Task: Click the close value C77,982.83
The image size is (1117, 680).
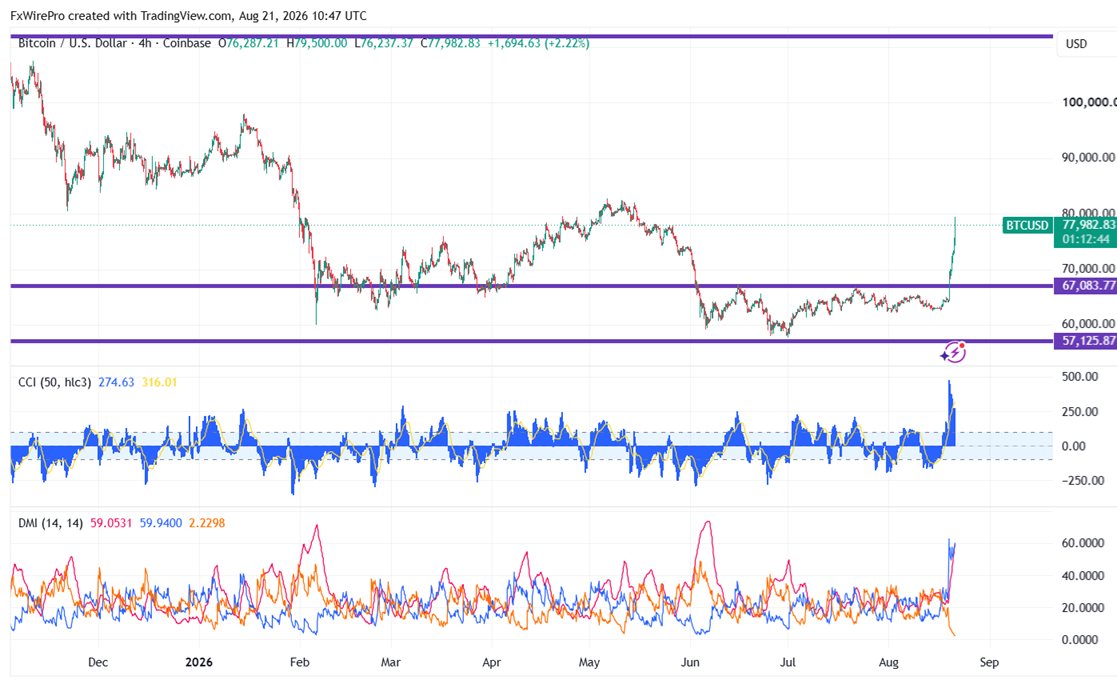Action: click(x=450, y=43)
